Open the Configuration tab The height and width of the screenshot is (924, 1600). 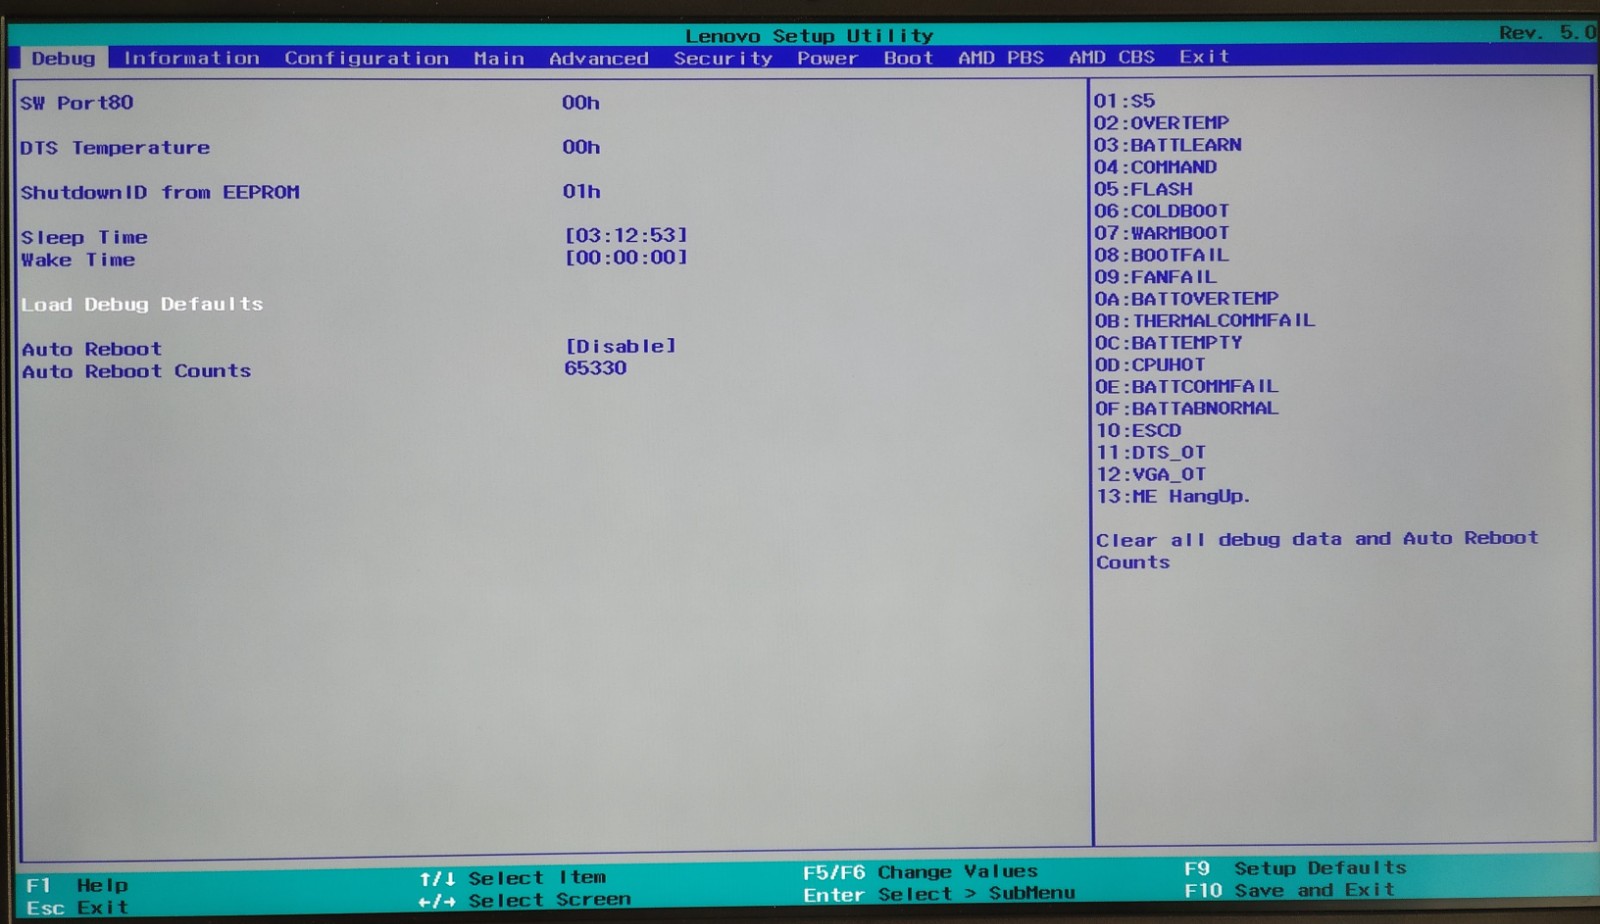[366, 58]
